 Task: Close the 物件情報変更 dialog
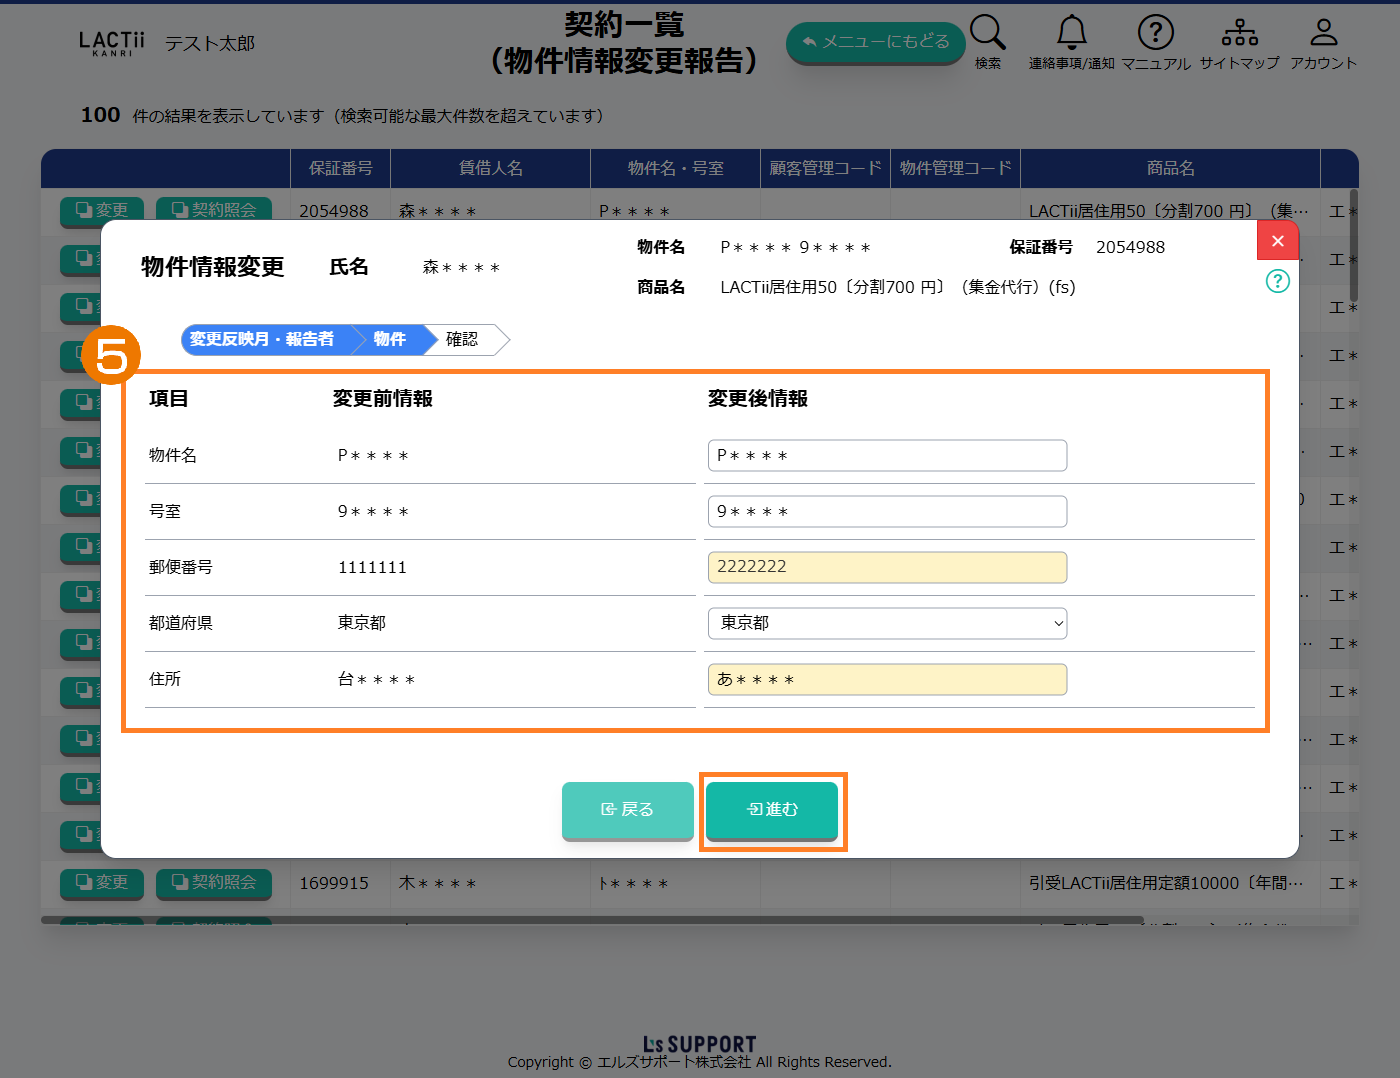pyautogui.click(x=1277, y=241)
